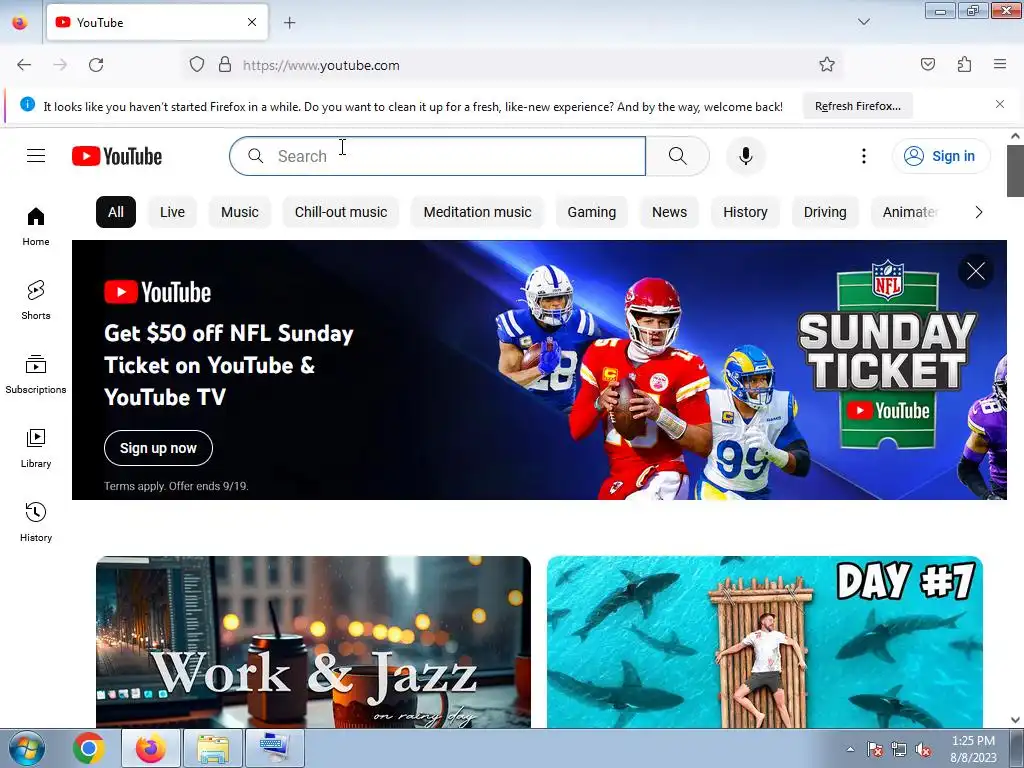Select the Chill-out music chip
This screenshot has height=768, width=1024.
coord(341,212)
